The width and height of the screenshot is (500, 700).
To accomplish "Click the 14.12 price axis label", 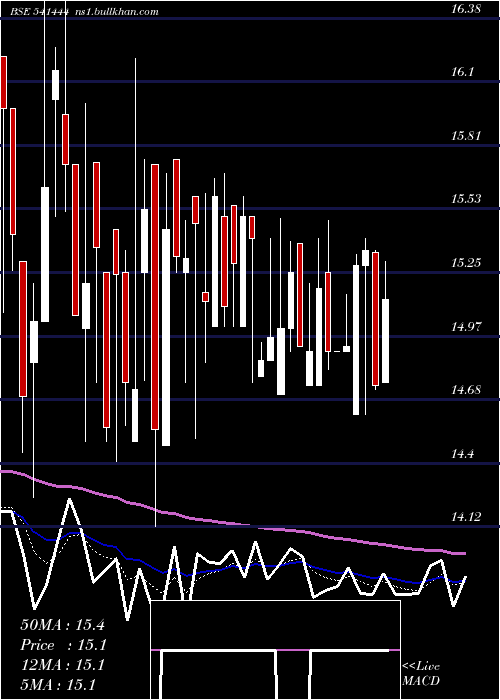I will point(466,517).
